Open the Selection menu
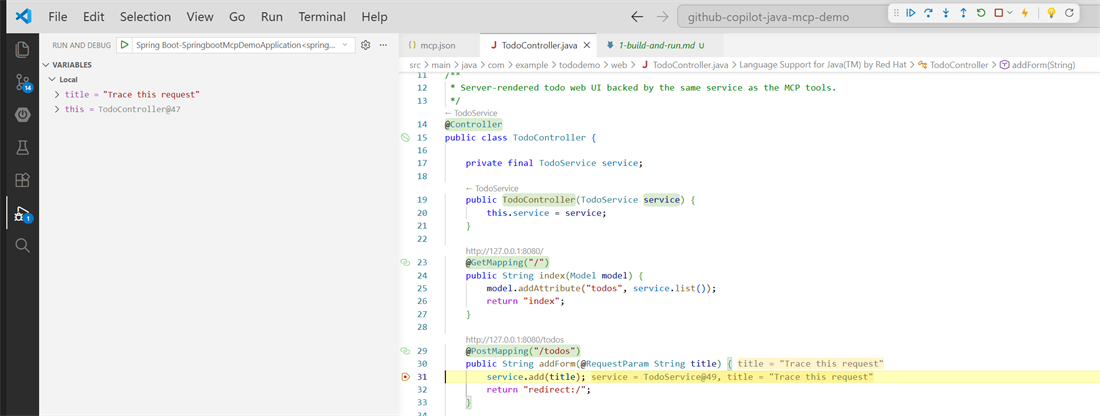The image size is (1100, 416). click(x=145, y=16)
